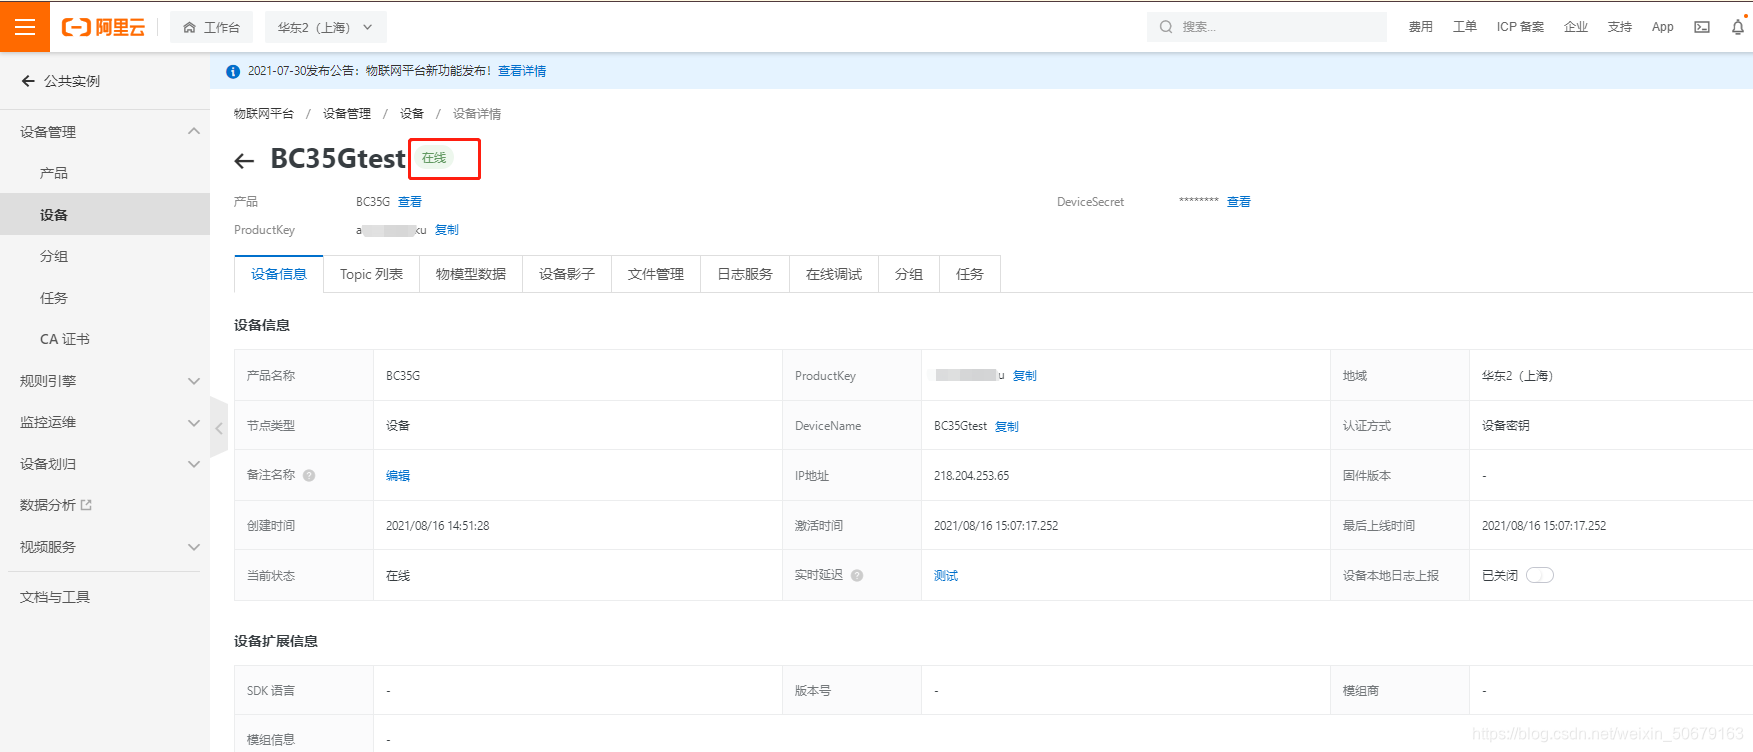The width and height of the screenshot is (1753, 752).
Task: Copy the DeviceName BC35Gtest
Action: (1007, 426)
